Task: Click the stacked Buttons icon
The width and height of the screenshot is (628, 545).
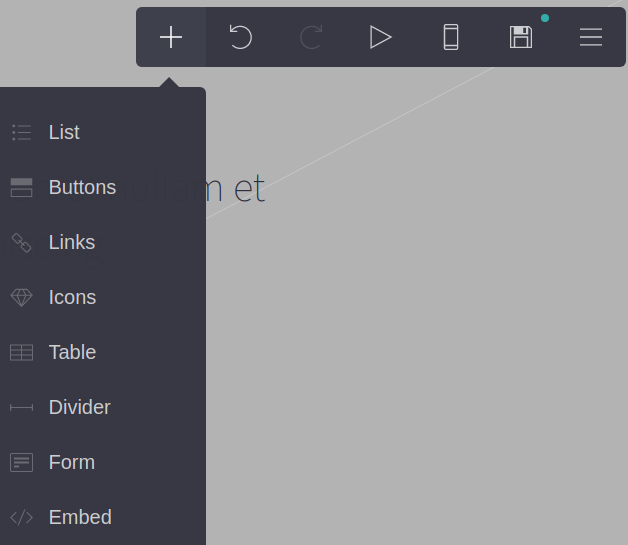Action: [x=21, y=187]
